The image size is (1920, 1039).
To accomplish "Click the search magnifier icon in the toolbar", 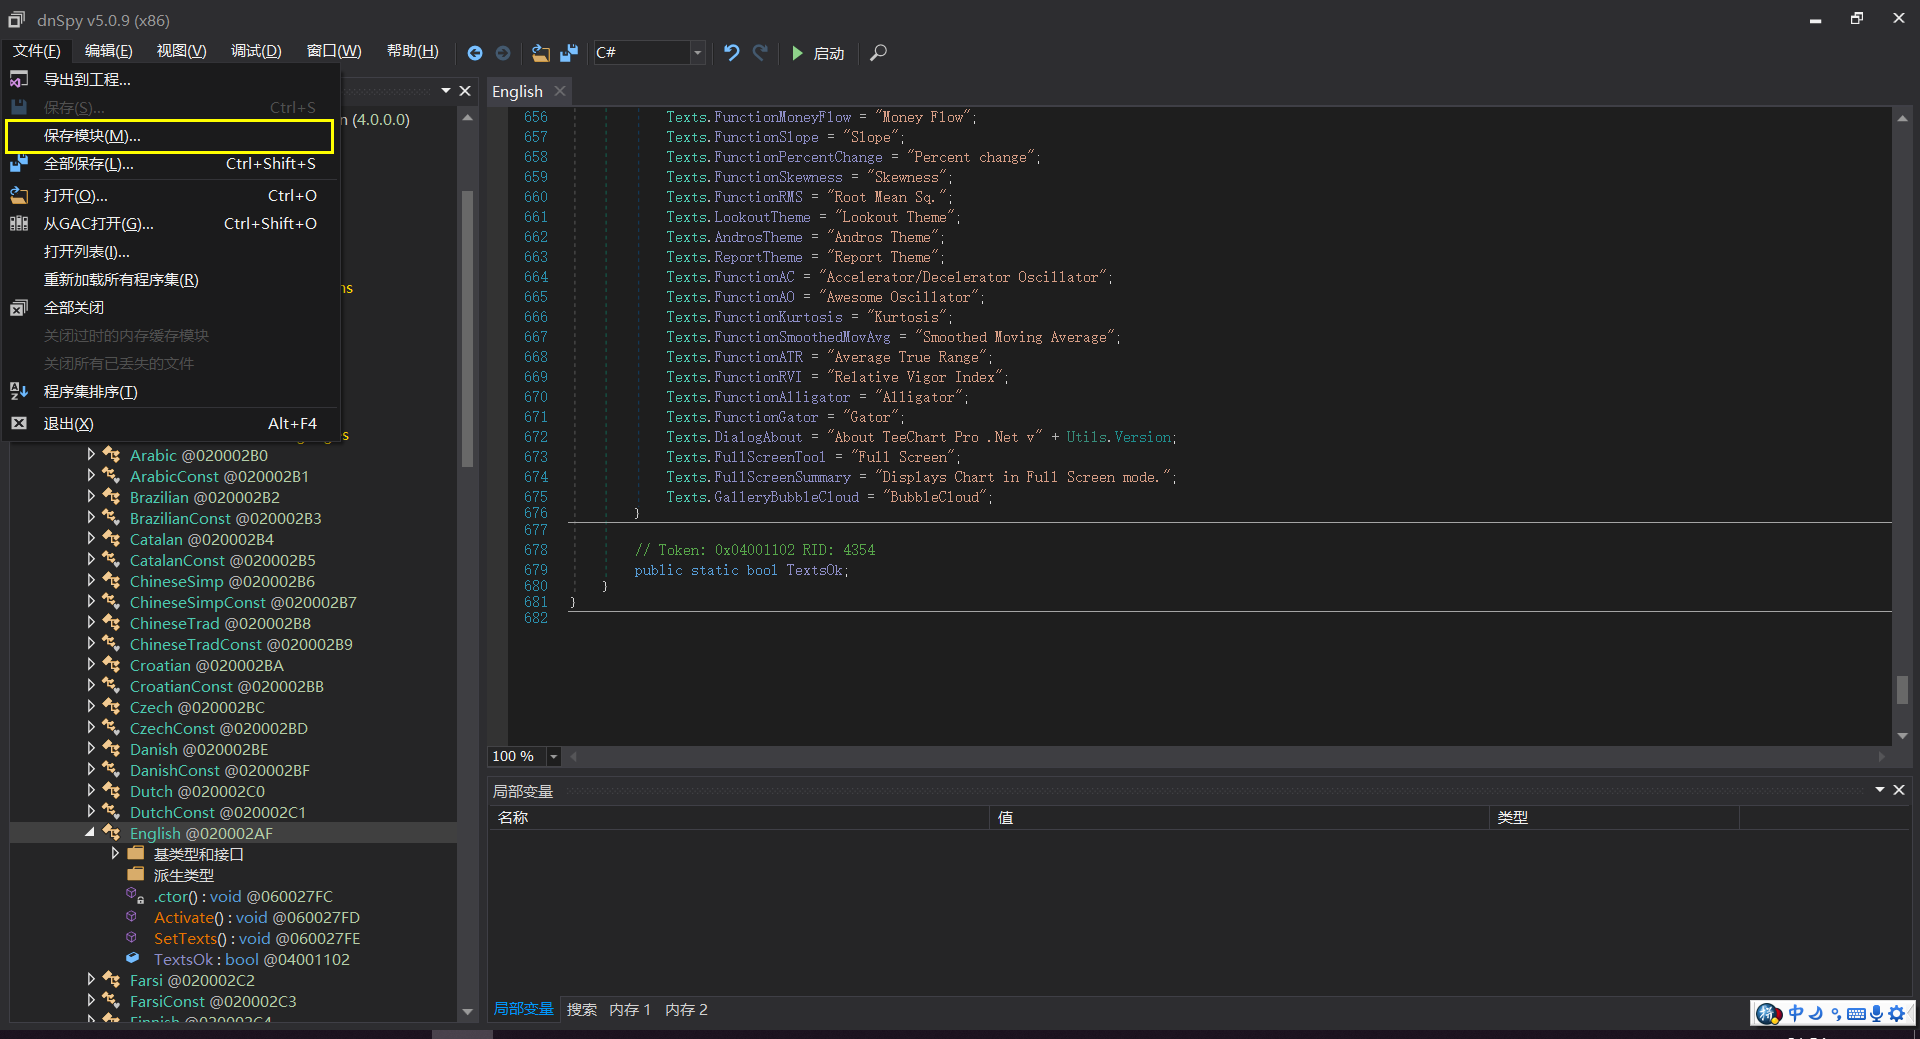I will [877, 53].
